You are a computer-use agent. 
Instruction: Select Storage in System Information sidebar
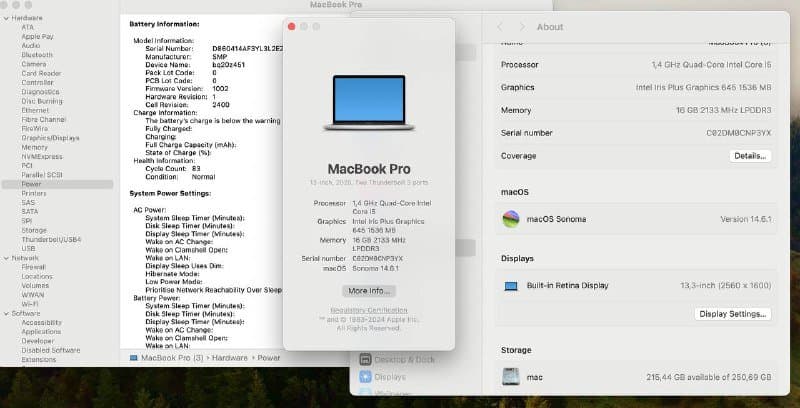[34, 230]
